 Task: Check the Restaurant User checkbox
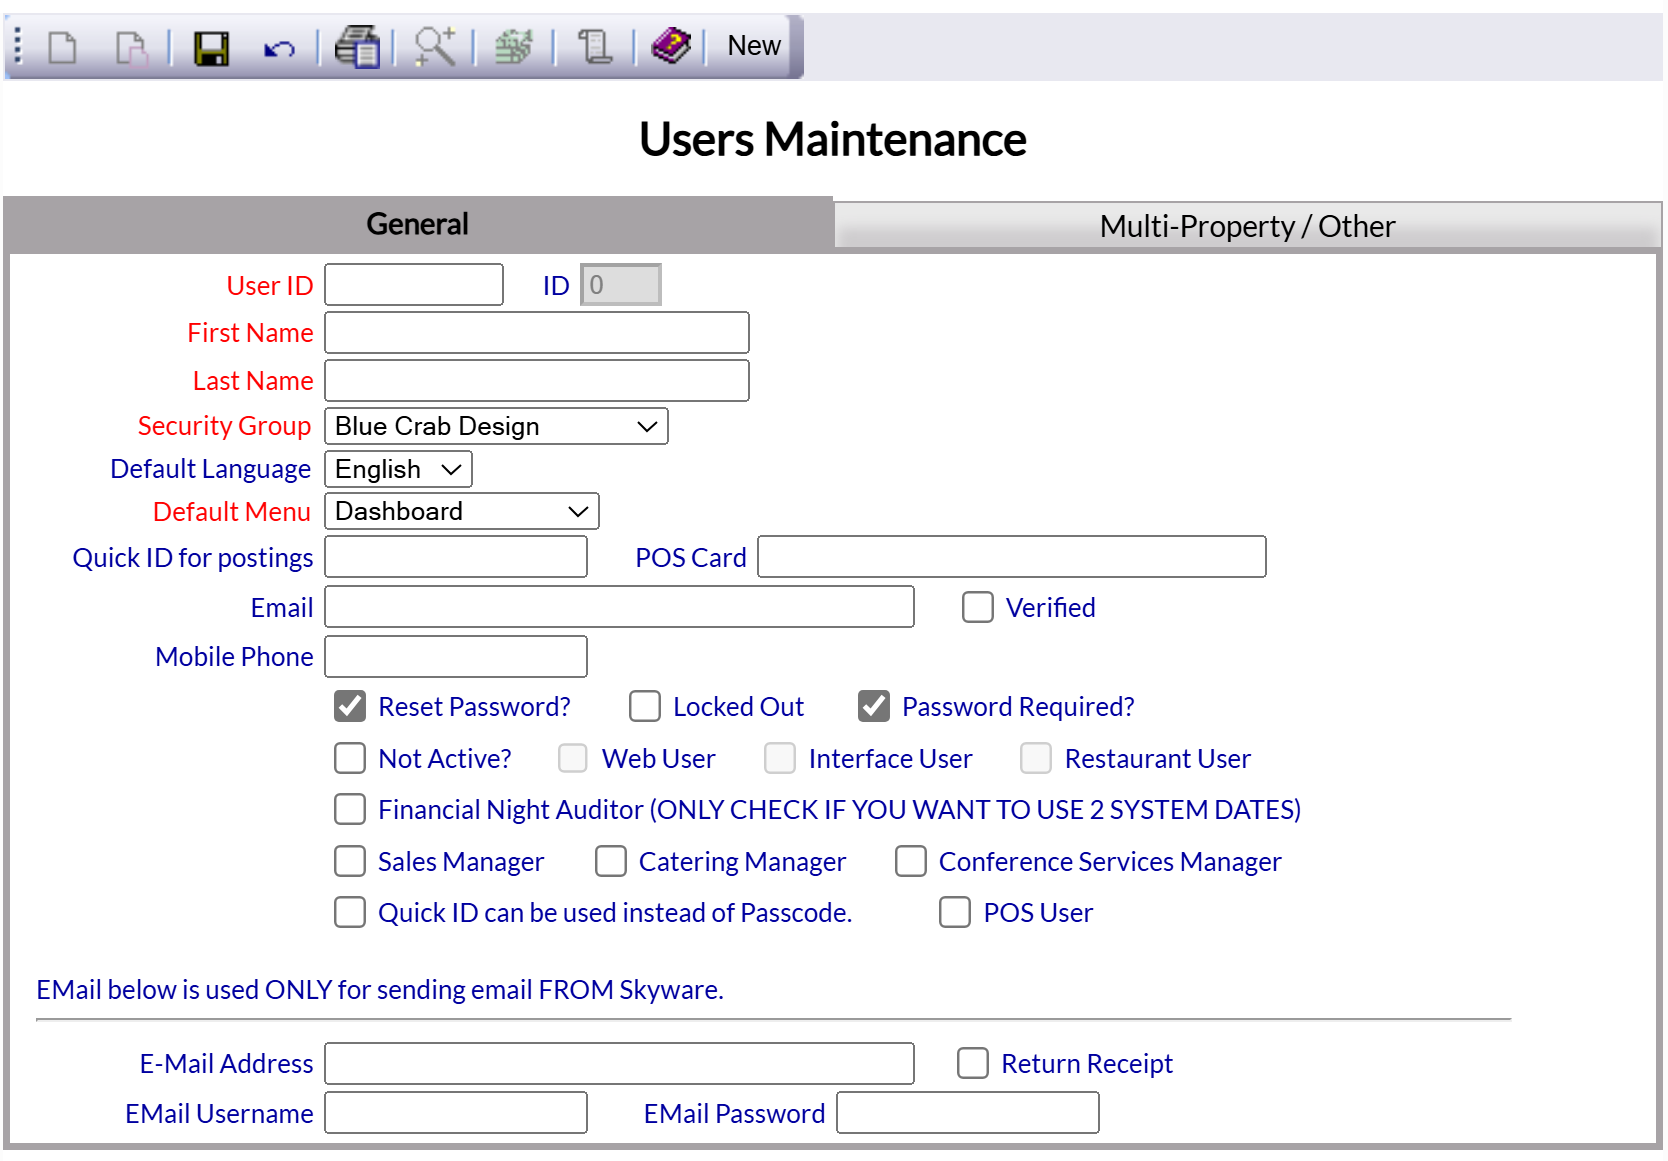tap(1036, 758)
